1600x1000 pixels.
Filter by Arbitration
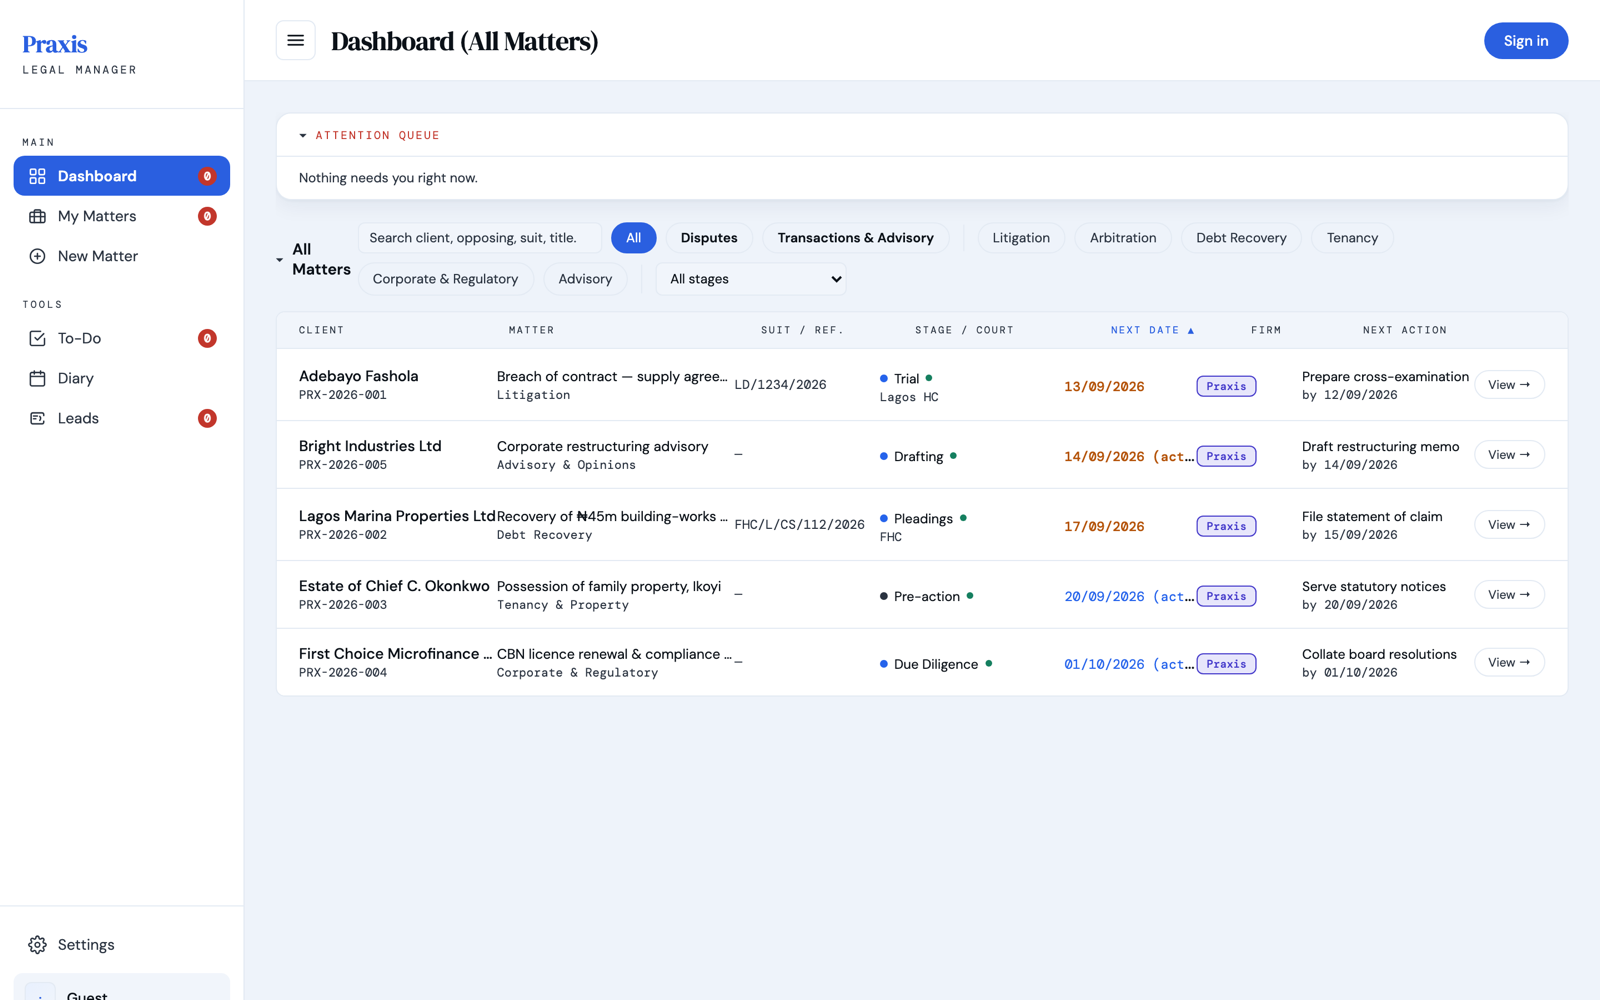(1123, 238)
